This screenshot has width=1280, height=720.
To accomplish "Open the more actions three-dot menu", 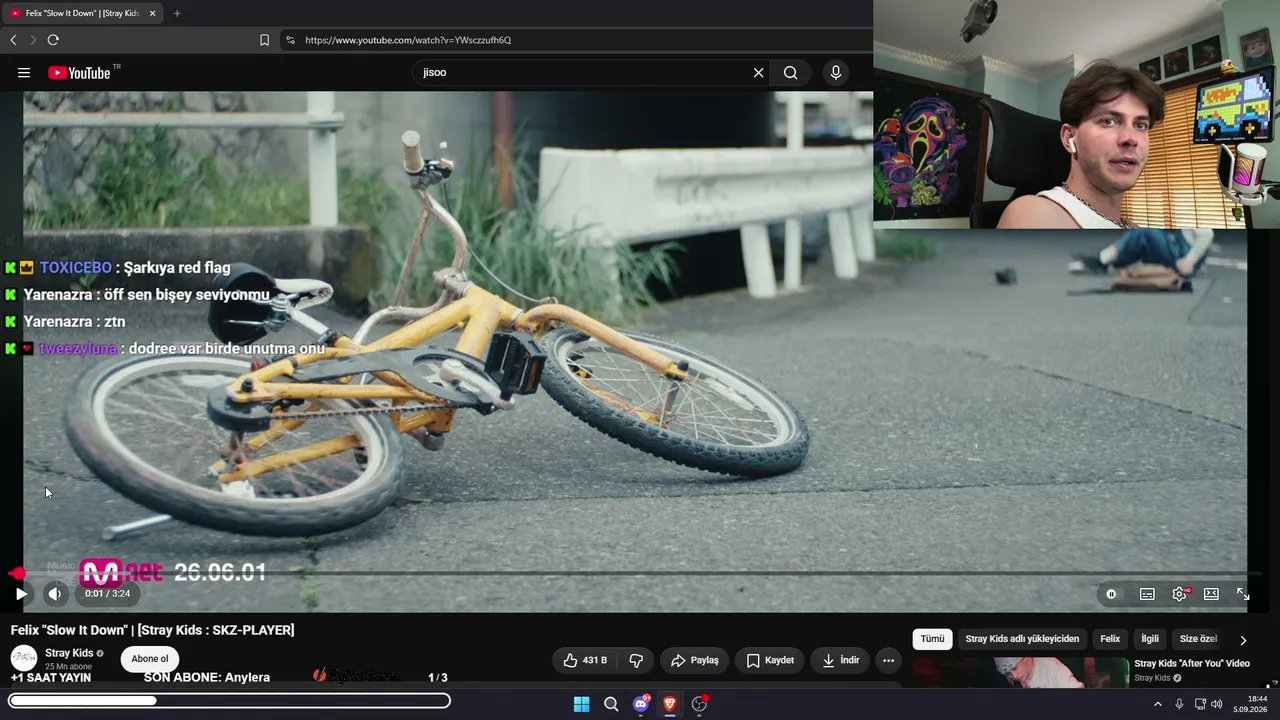I will pos(888,660).
